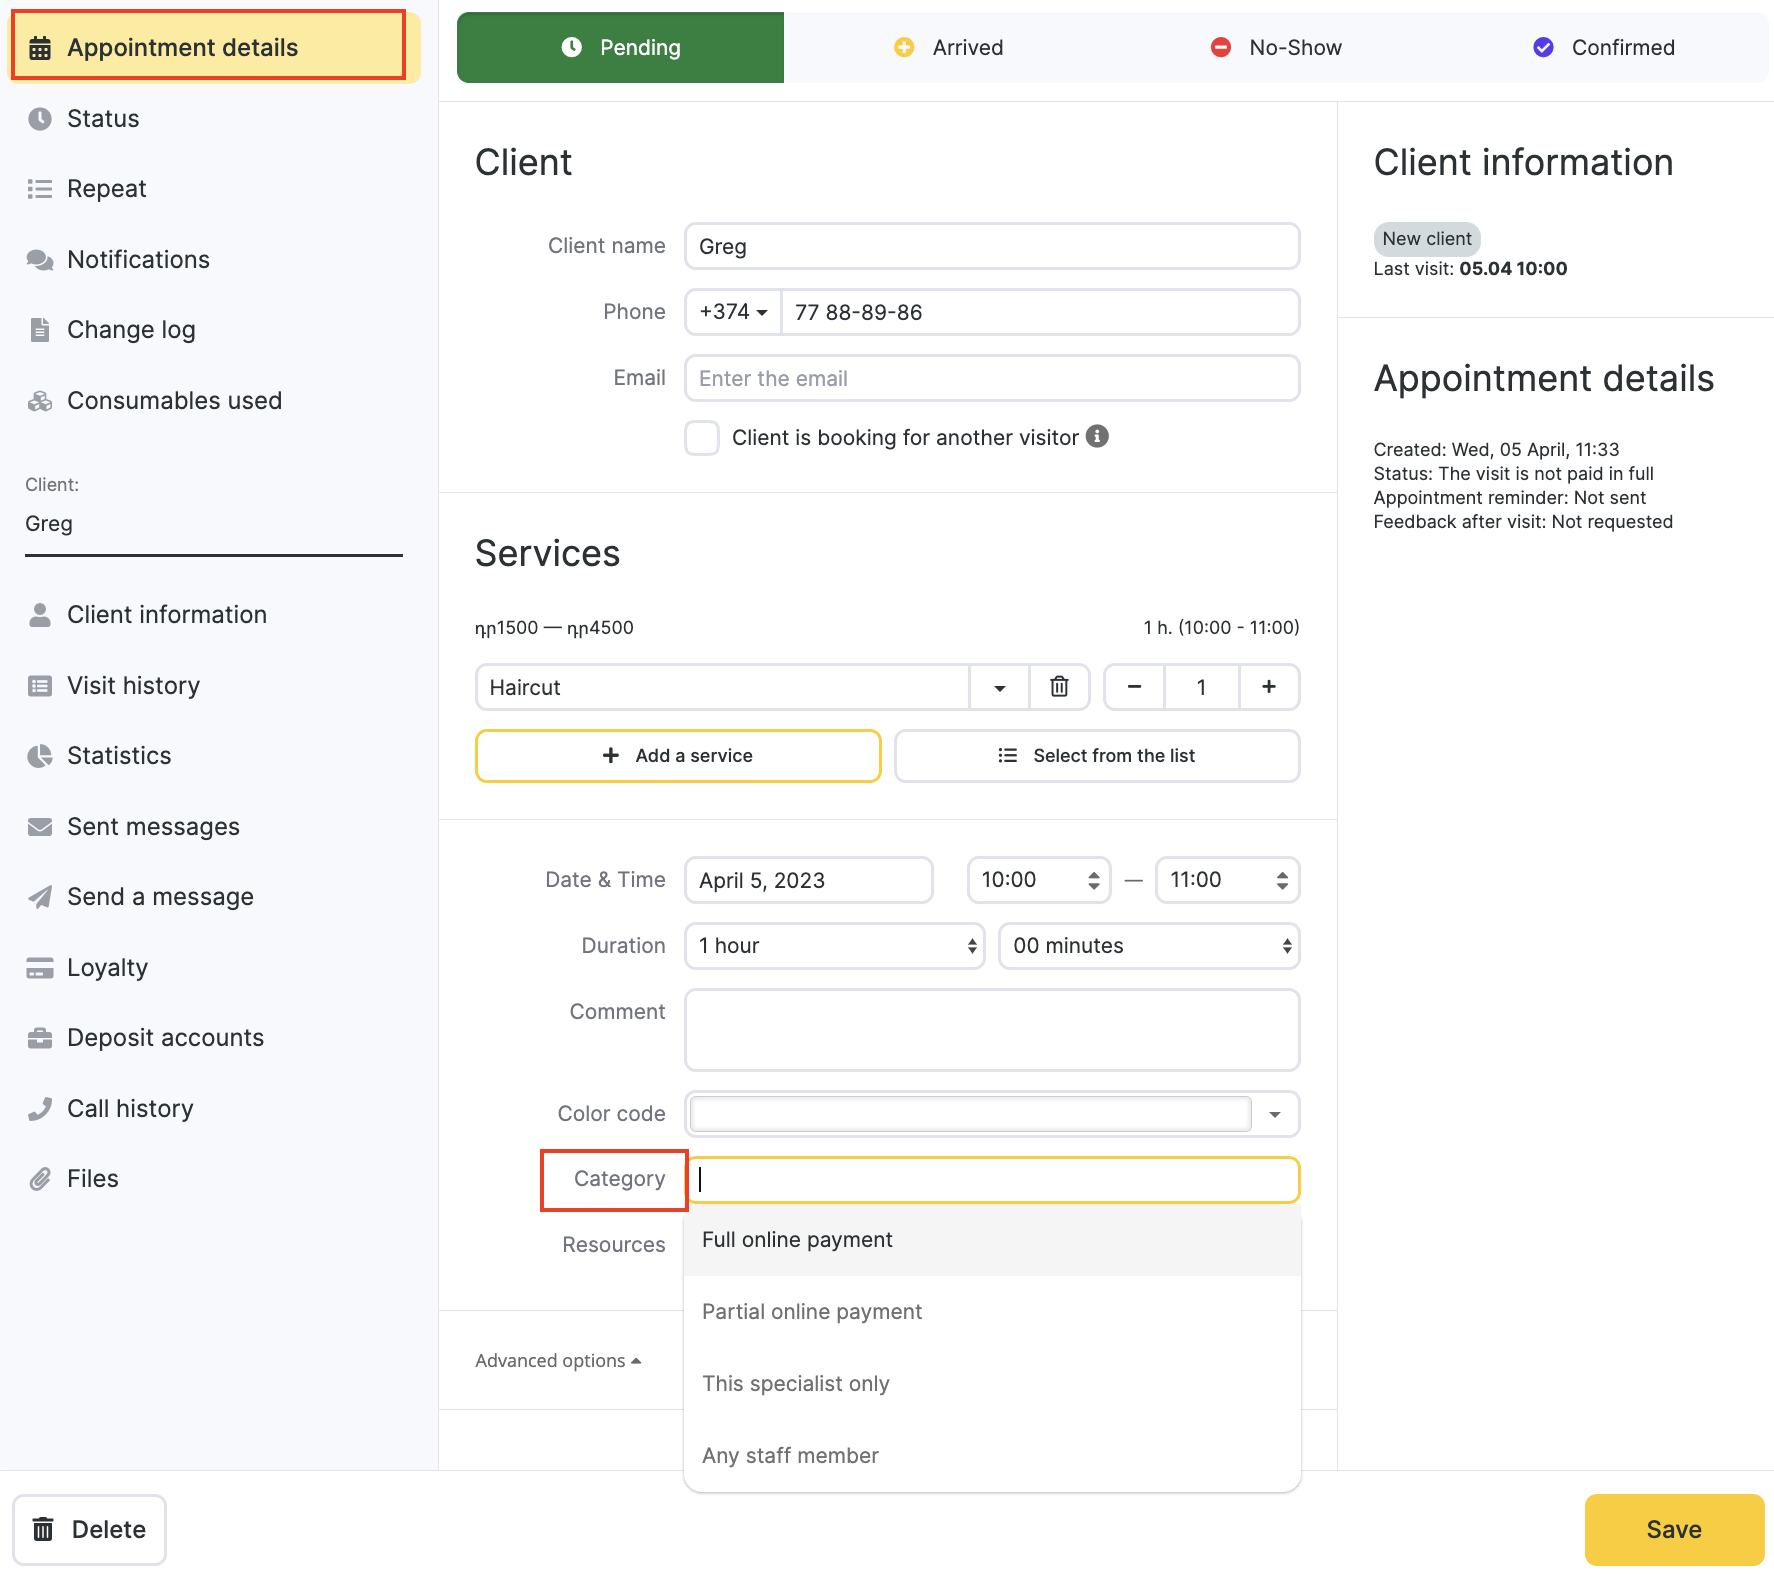Set status to Pending
Image resolution: width=1774 pixels, height=1582 pixels.
tap(620, 47)
